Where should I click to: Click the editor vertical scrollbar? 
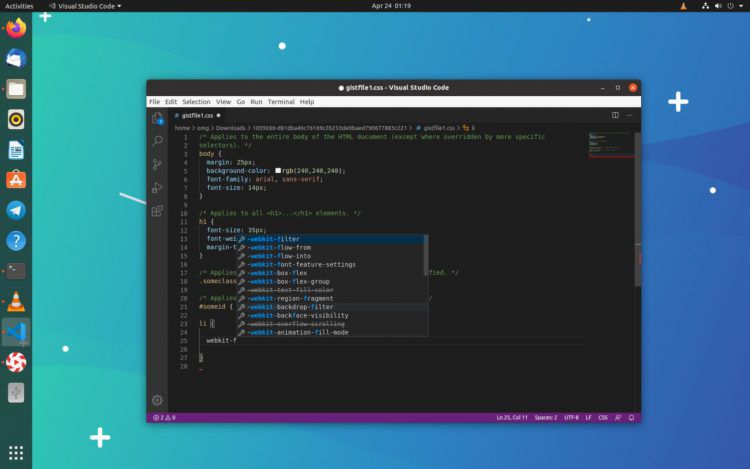(638, 209)
